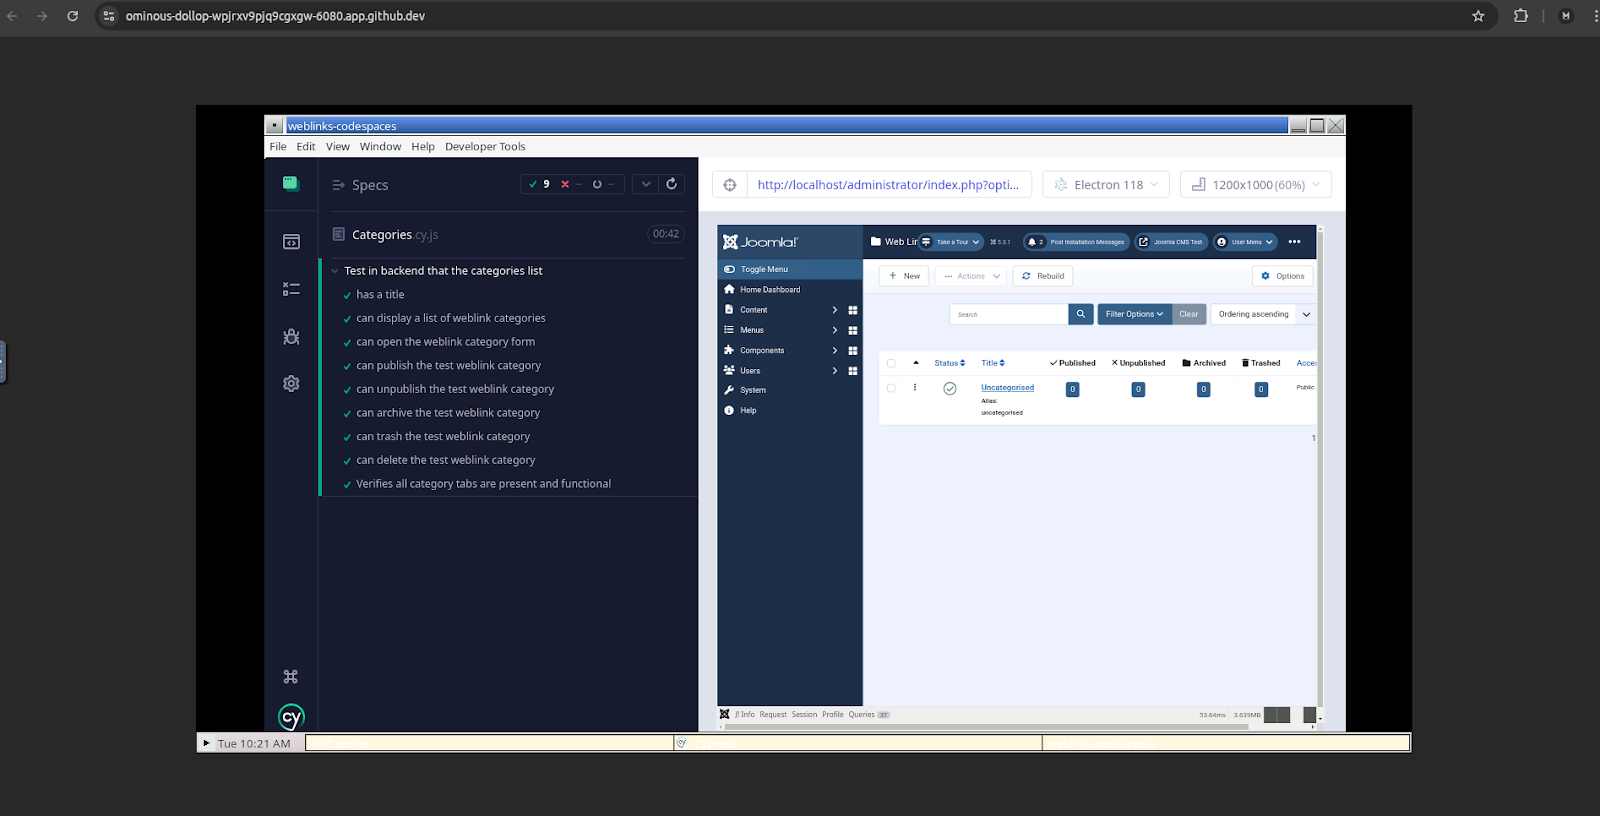Viewport: 1600px width, 816px height.
Task: Click Toggle Menu in the Joomla sidebar
Action: tap(764, 269)
